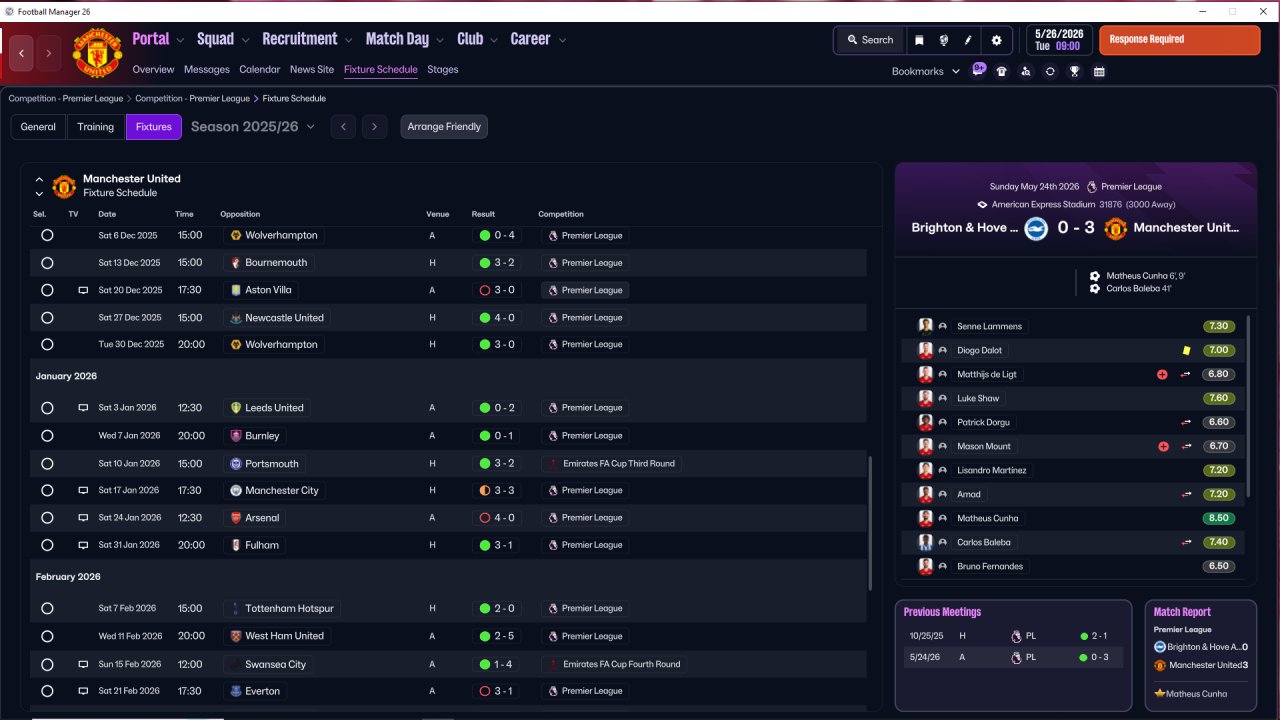
Task: Open the calendar icon in bookmarks bar
Action: point(1099,72)
